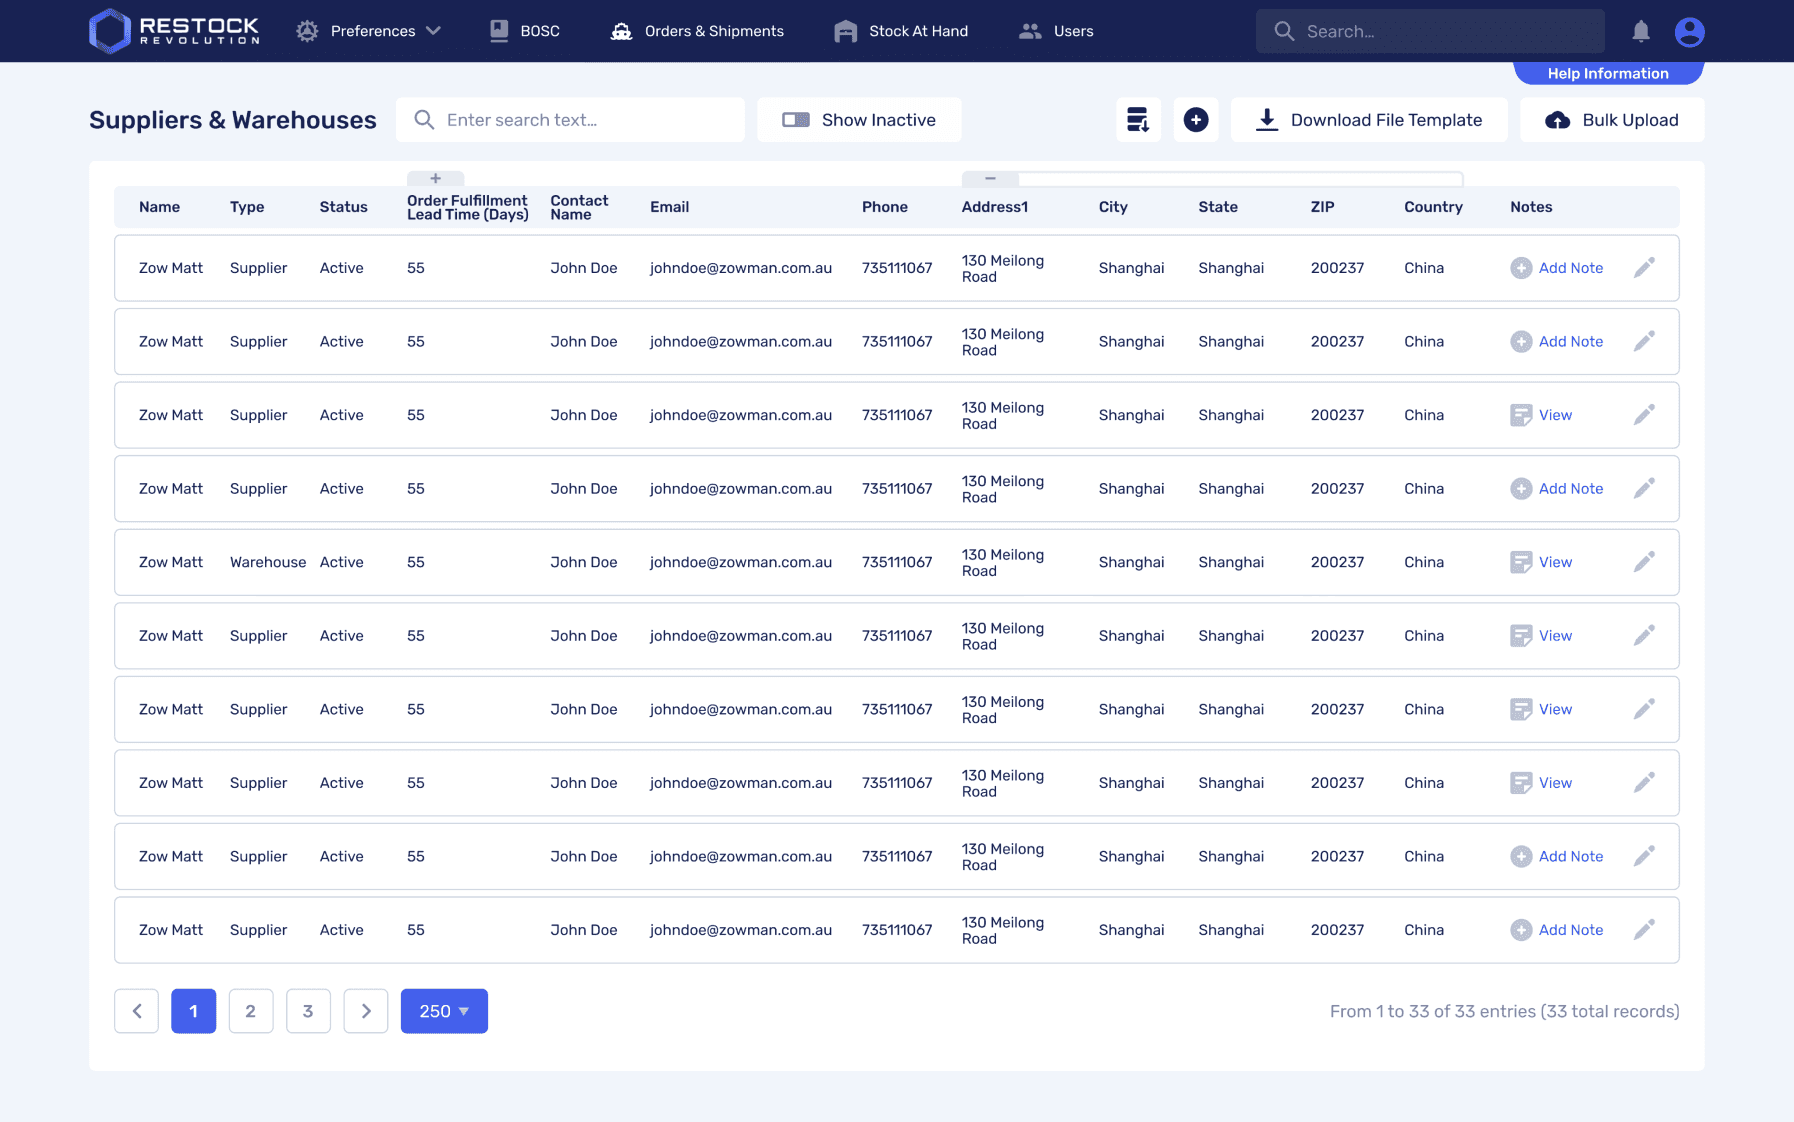
Task: View notes for the Warehouse row
Action: click(x=1541, y=562)
